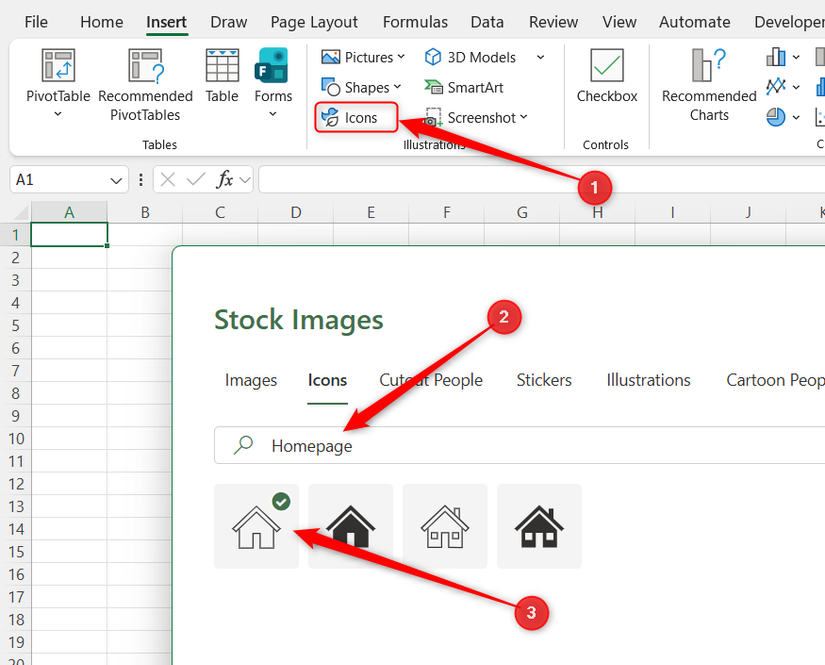Insert line or area chart
Viewport: 825px width, 665px height.
pyautogui.click(x=776, y=86)
